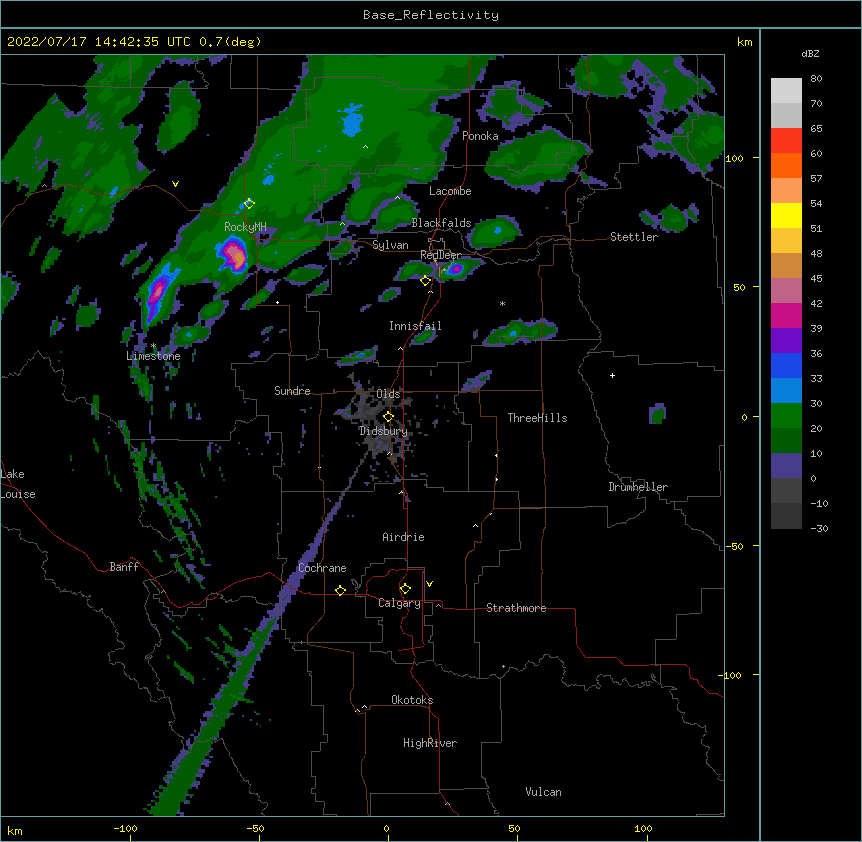Select the yellow diamond just below RedDeer
The image size is (862, 842).
(425, 281)
